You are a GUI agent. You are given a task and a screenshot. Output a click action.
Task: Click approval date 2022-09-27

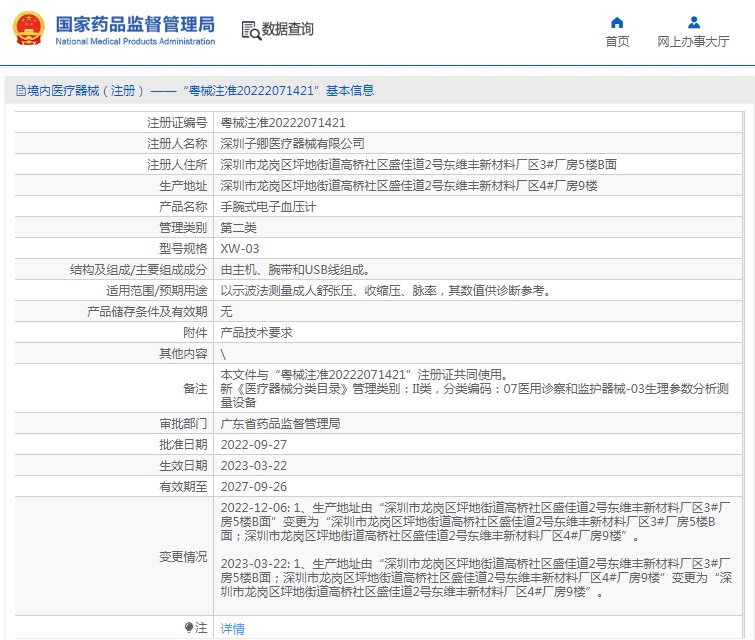(254, 445)
